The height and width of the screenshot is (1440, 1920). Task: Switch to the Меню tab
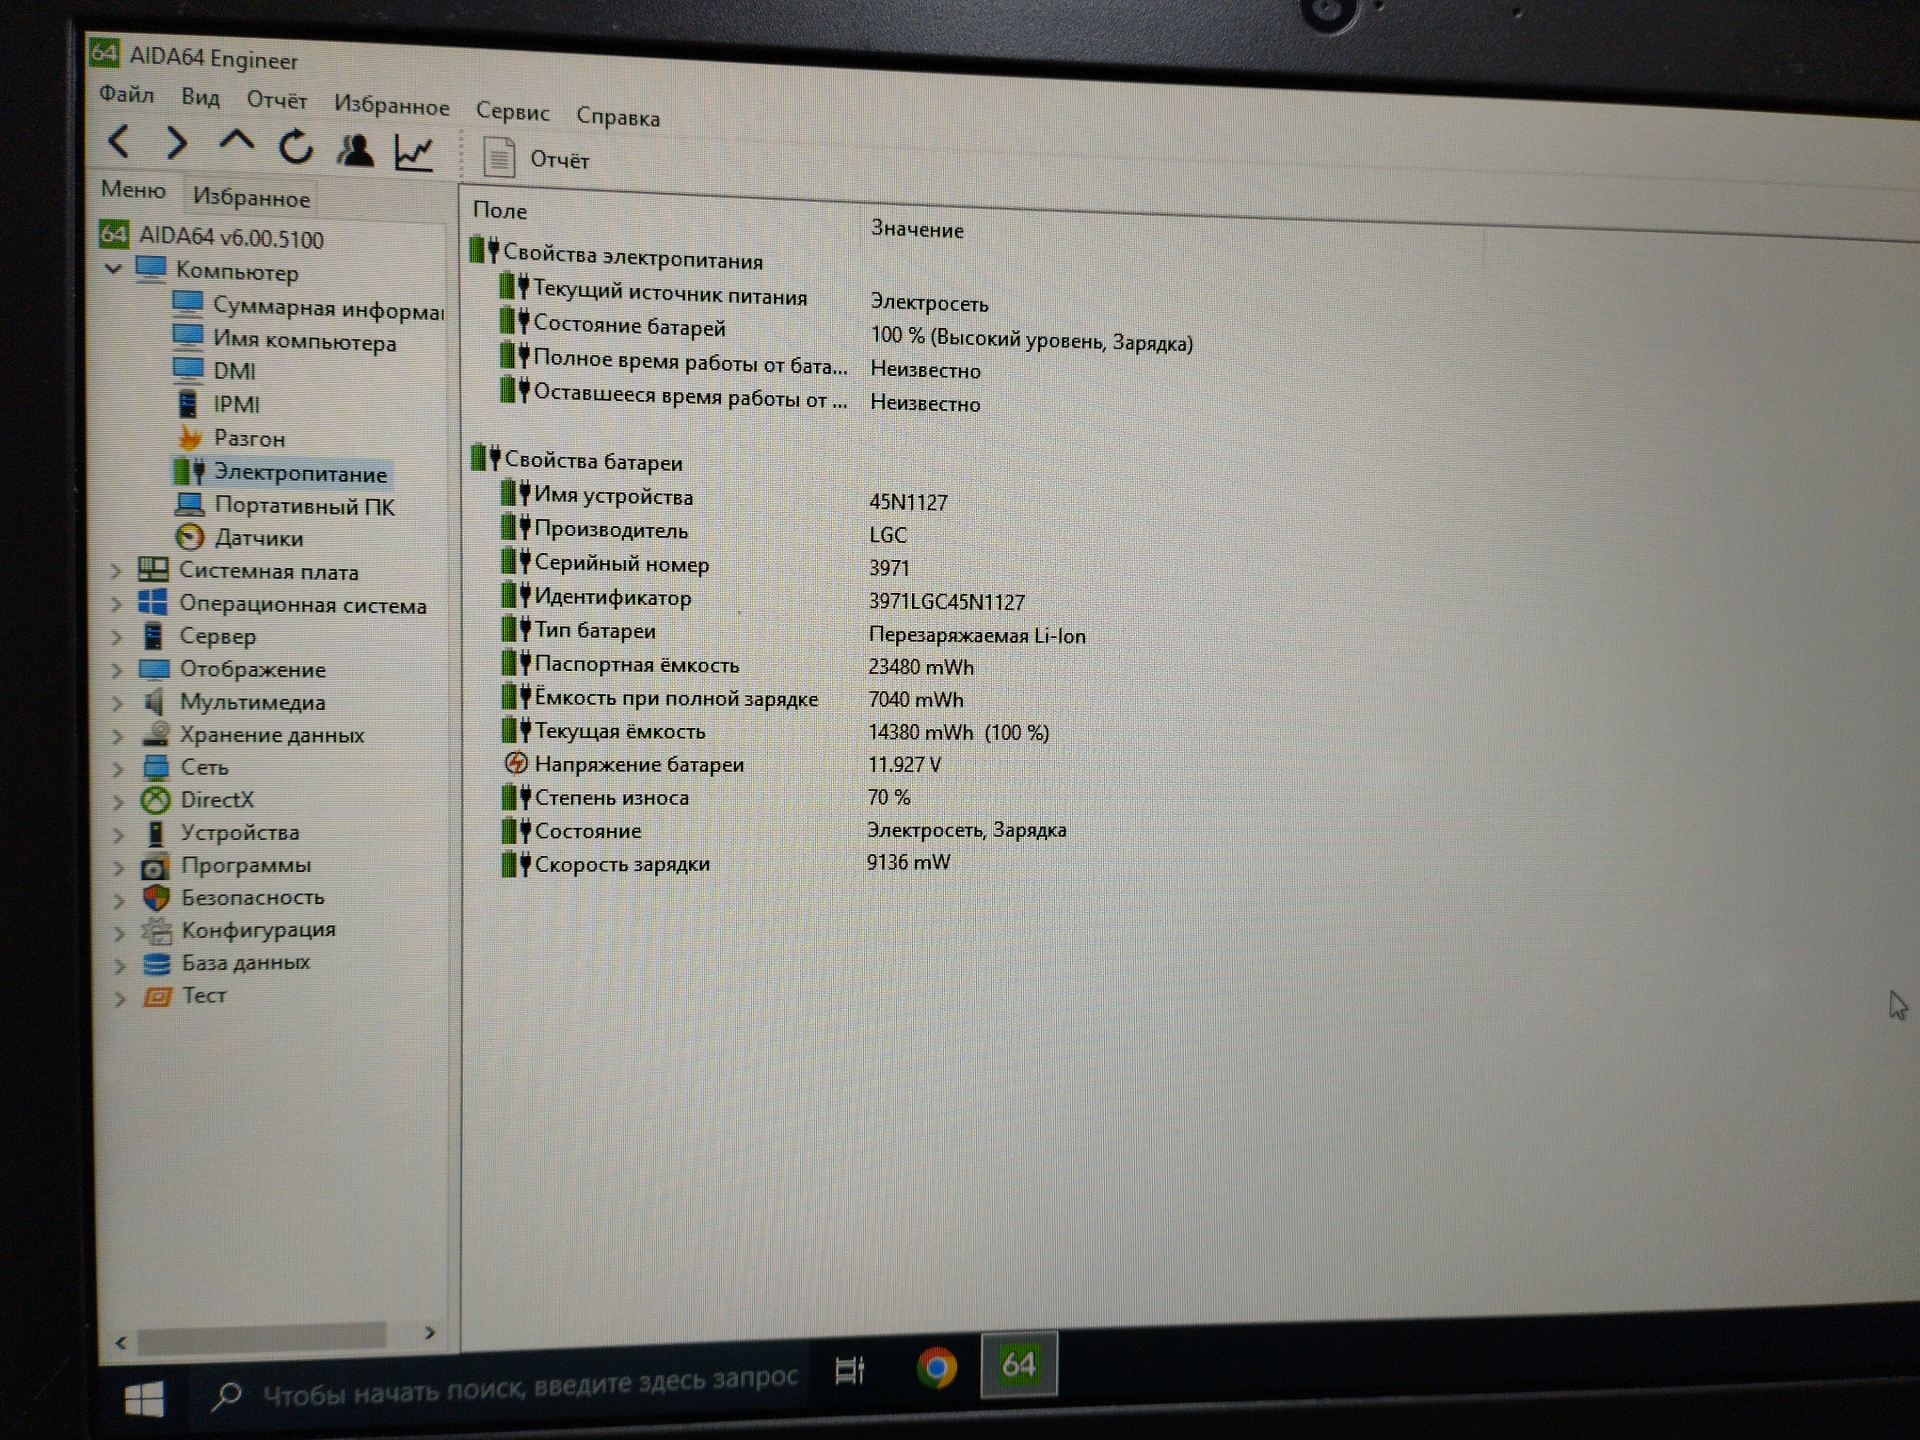pos(134,189)
